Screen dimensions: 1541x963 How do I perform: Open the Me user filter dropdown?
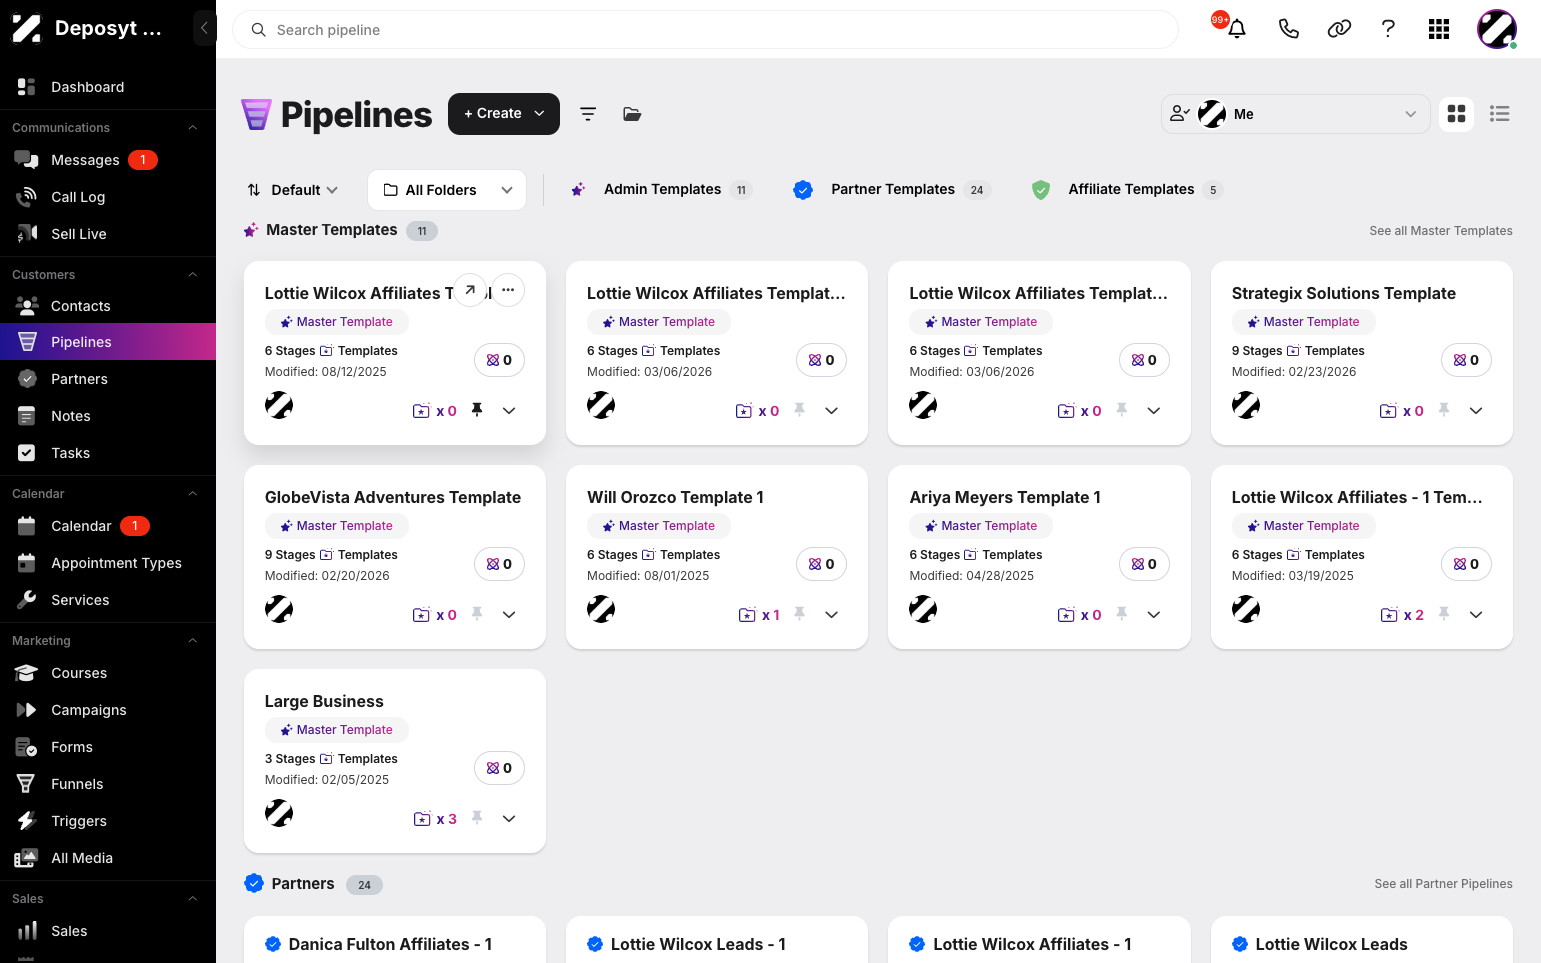1296,114
